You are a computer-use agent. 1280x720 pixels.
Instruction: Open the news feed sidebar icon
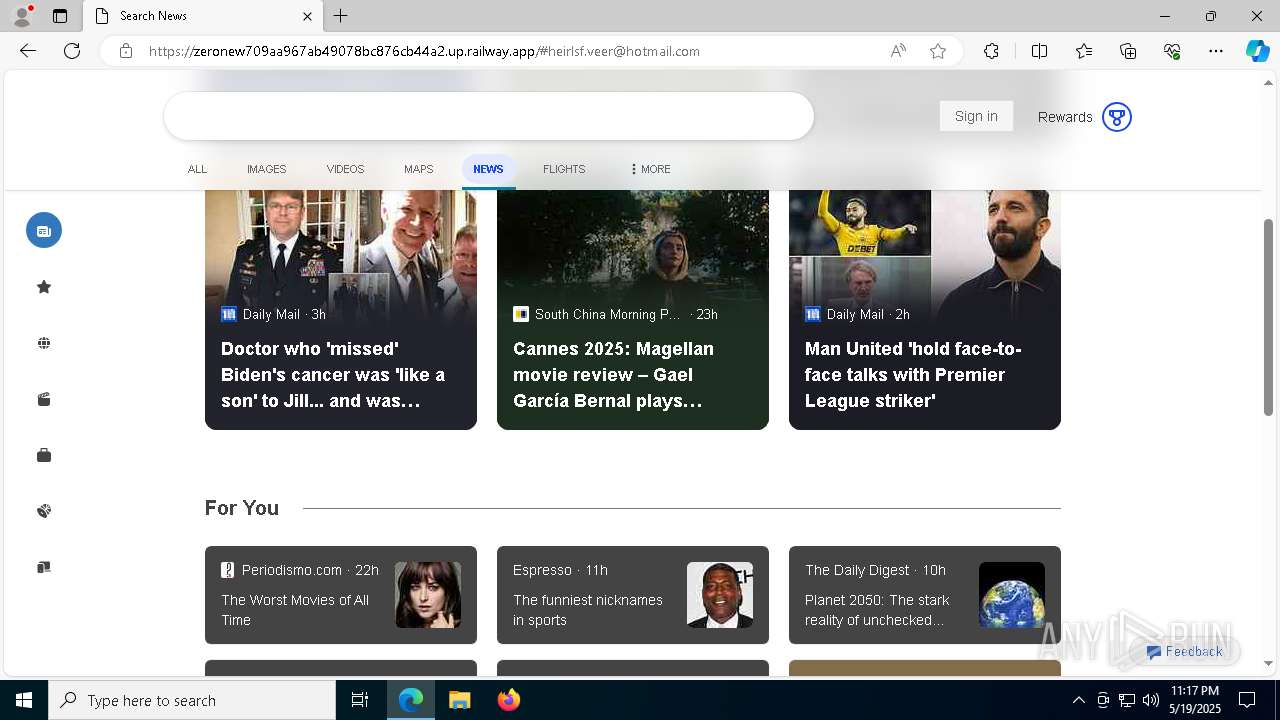point(44,230)
